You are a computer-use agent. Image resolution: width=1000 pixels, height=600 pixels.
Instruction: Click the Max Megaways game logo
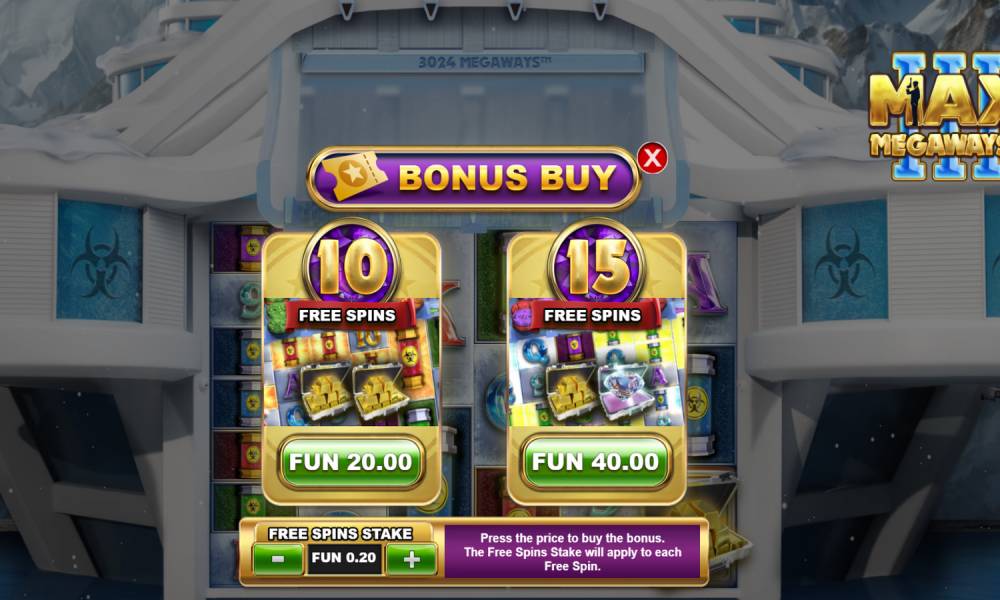[x=935, y=116]
